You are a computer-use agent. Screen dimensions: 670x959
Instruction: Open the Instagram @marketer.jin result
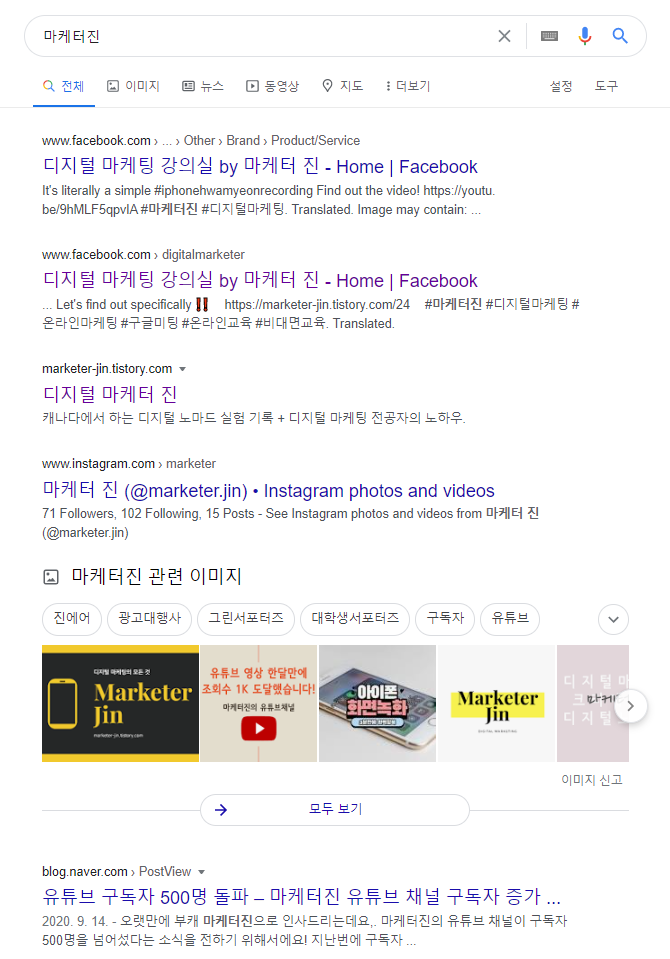268,490
